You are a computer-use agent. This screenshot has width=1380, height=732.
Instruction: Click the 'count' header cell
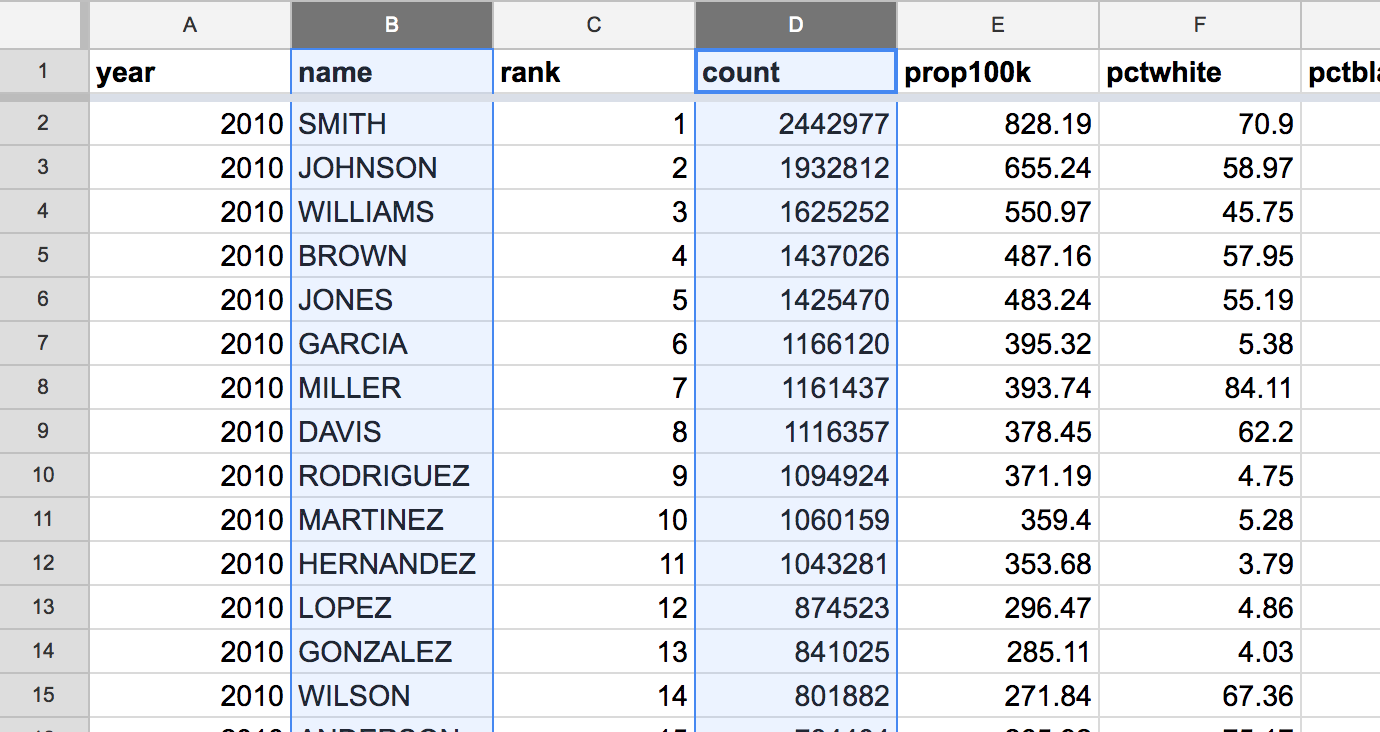coord(796,72)
